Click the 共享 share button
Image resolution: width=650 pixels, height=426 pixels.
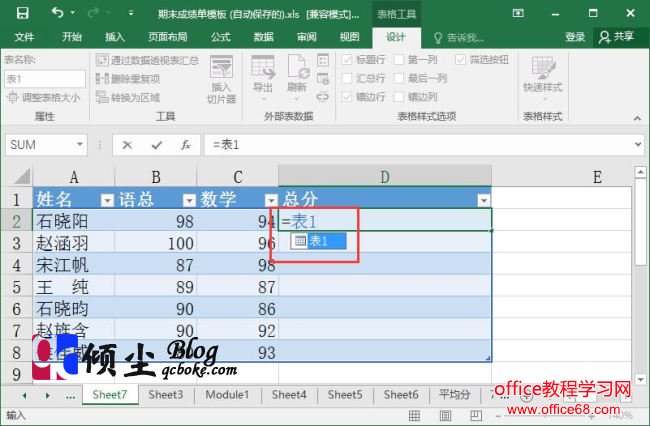pyautogui.click(x=616, y=37)
